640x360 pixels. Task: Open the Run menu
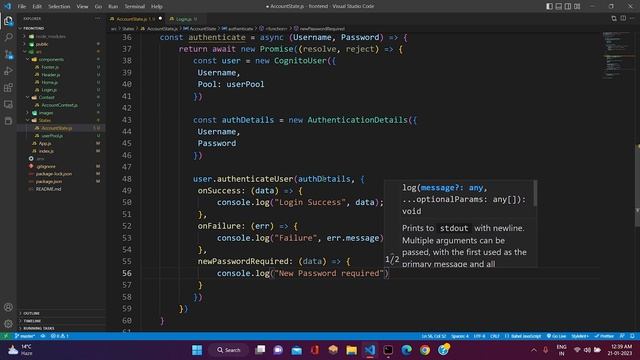point(113,7)
